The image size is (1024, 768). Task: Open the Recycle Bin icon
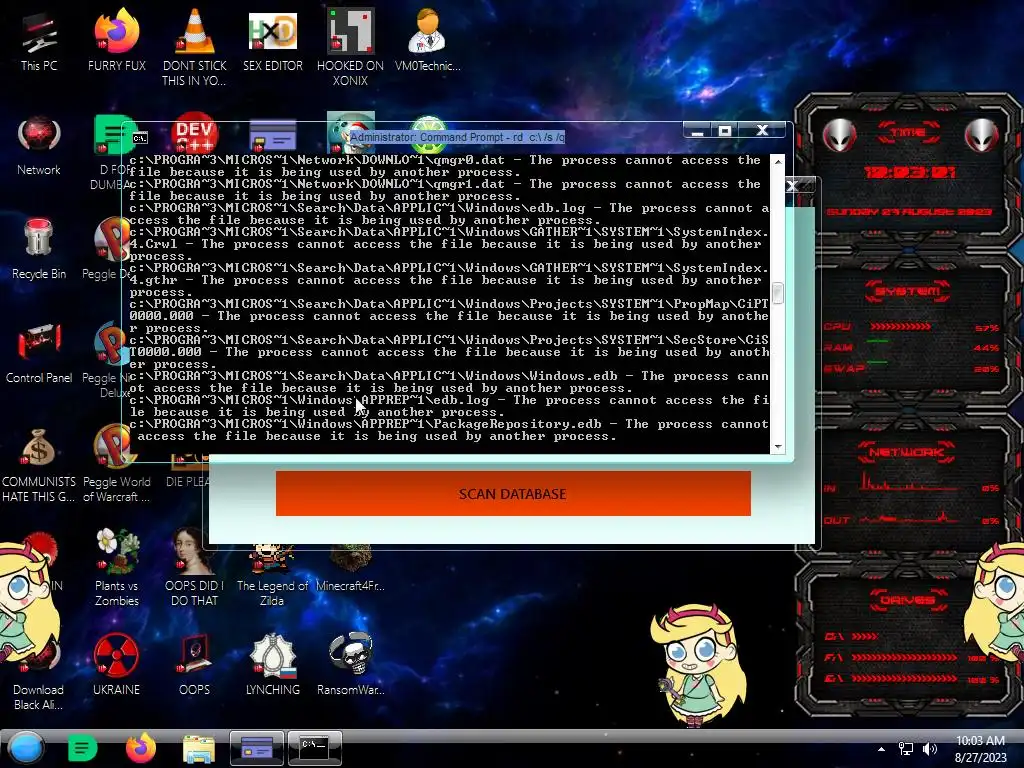pos(39,249)
